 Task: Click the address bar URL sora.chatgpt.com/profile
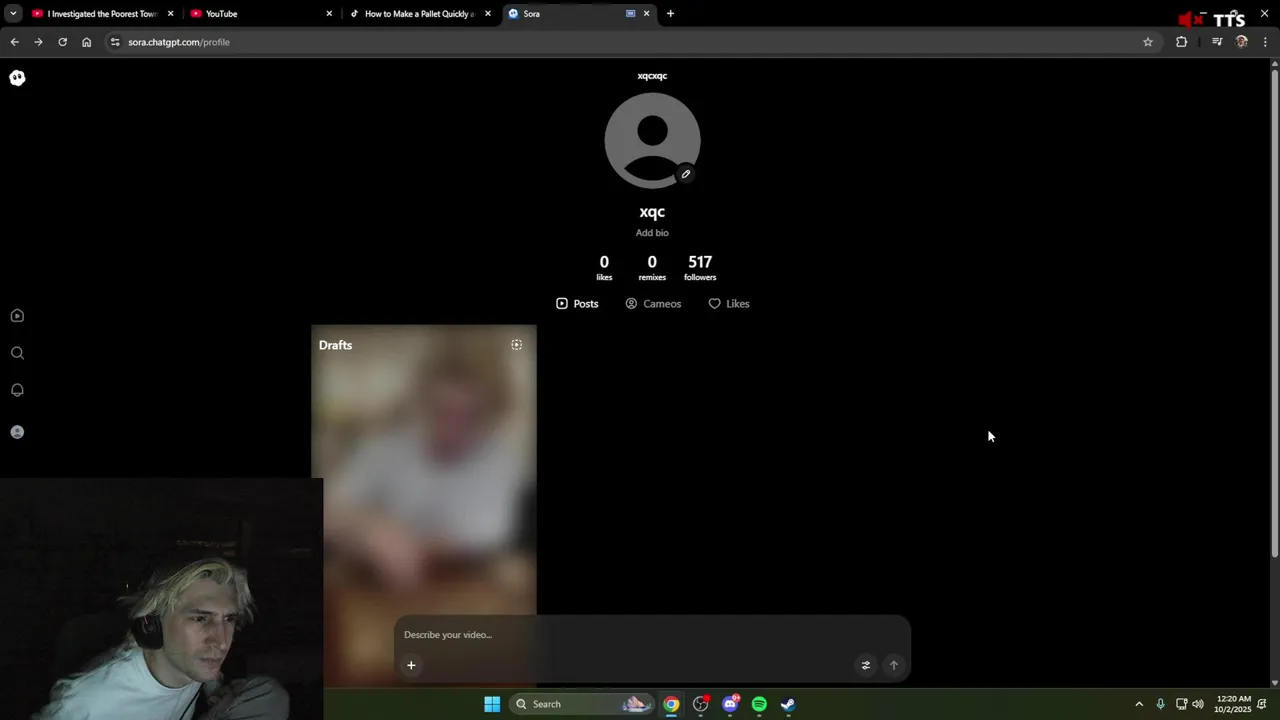pos(179,42)
